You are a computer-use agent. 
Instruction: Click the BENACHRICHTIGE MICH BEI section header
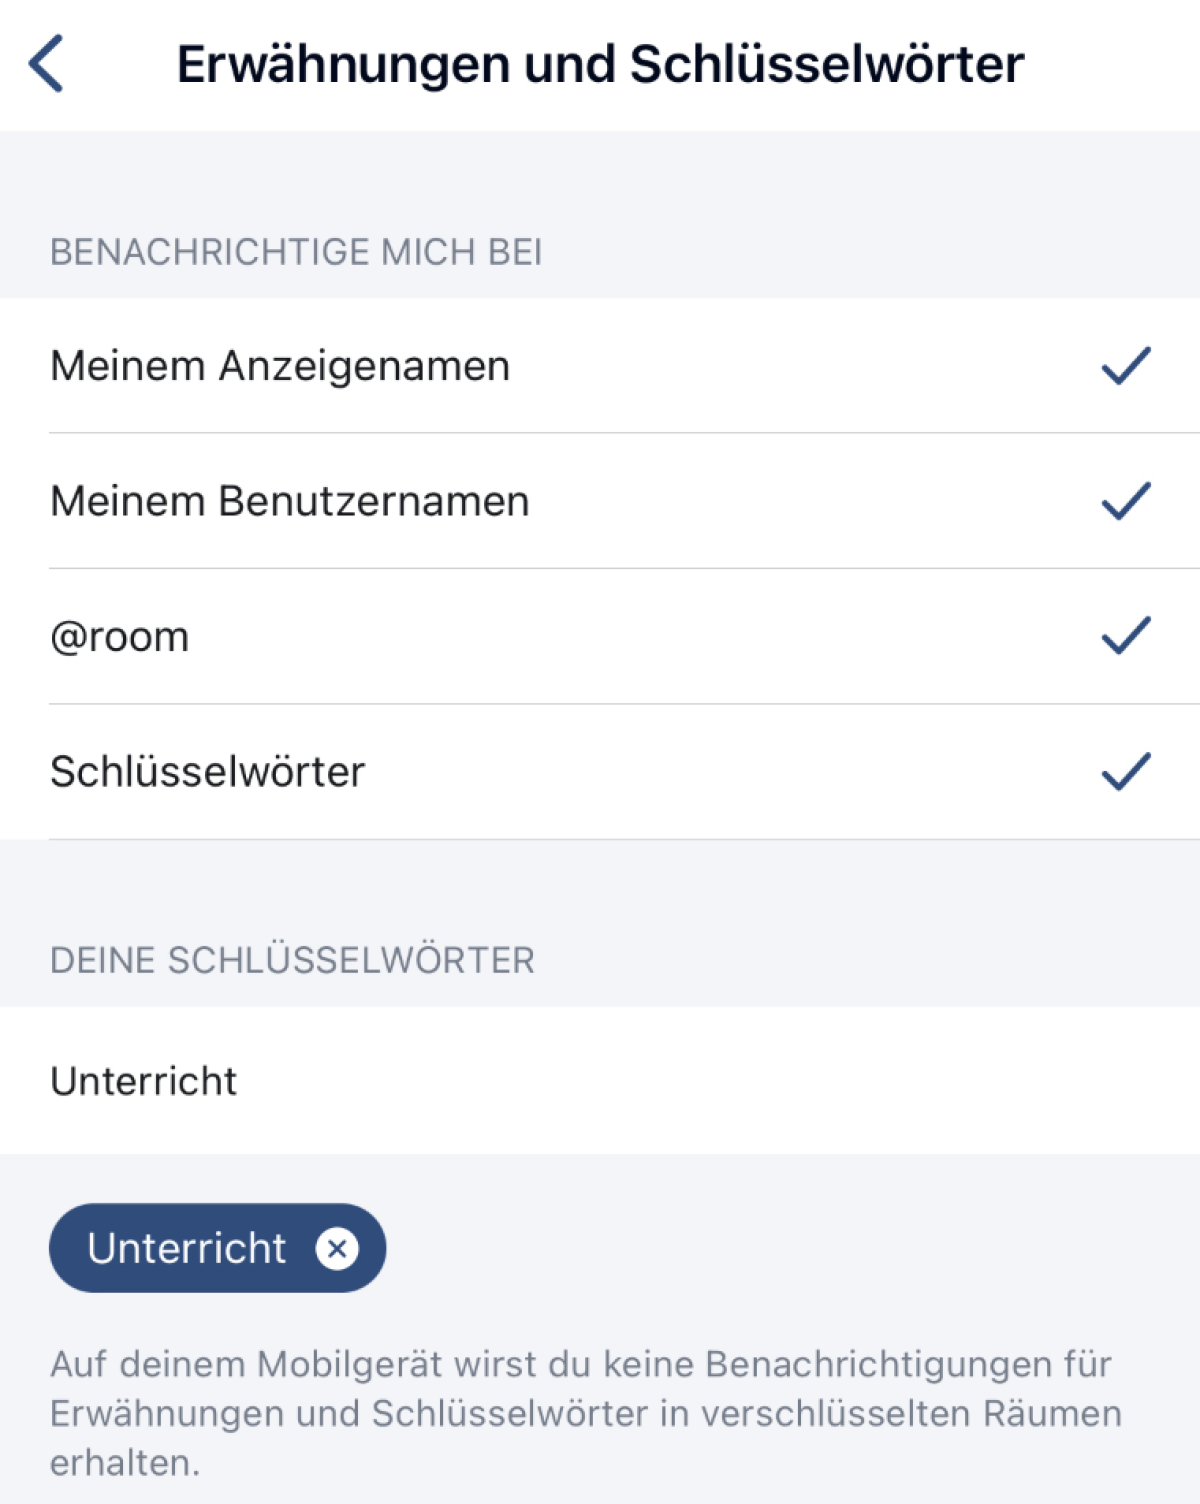coord(296,252)
